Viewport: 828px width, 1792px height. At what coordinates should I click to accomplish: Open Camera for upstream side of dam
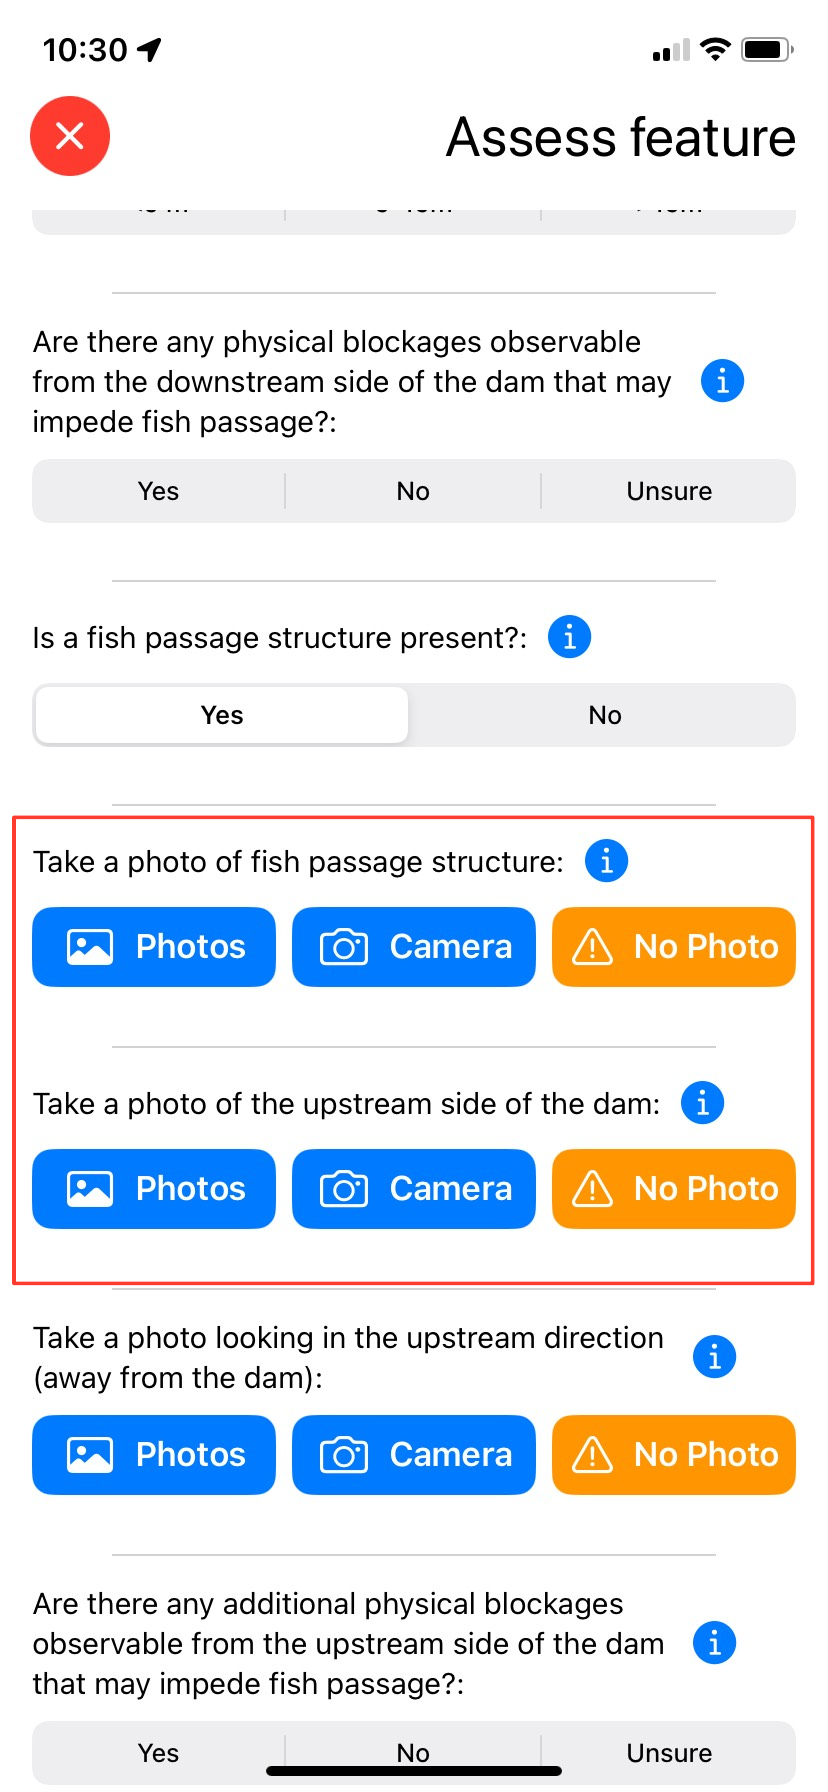[x=414, y=1189]
